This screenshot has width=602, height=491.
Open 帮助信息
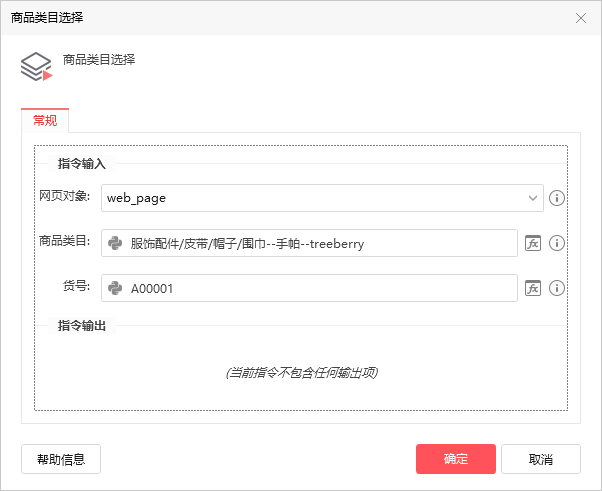[x=61, y=459]
